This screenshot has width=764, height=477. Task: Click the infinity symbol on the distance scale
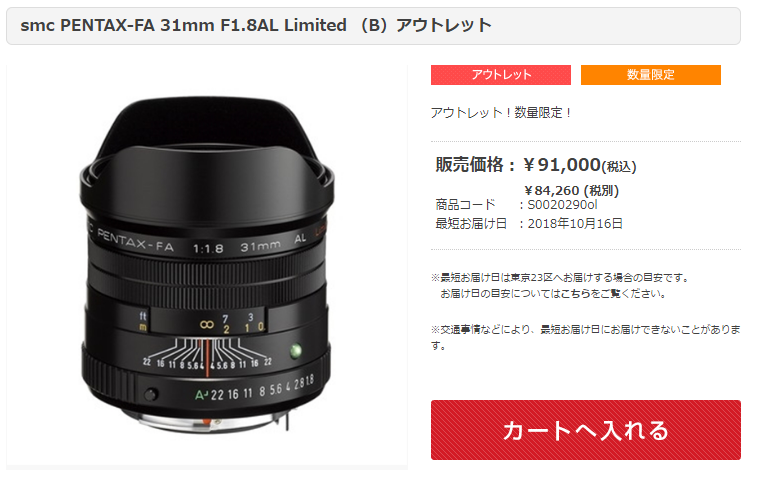(x=207, y=324)
